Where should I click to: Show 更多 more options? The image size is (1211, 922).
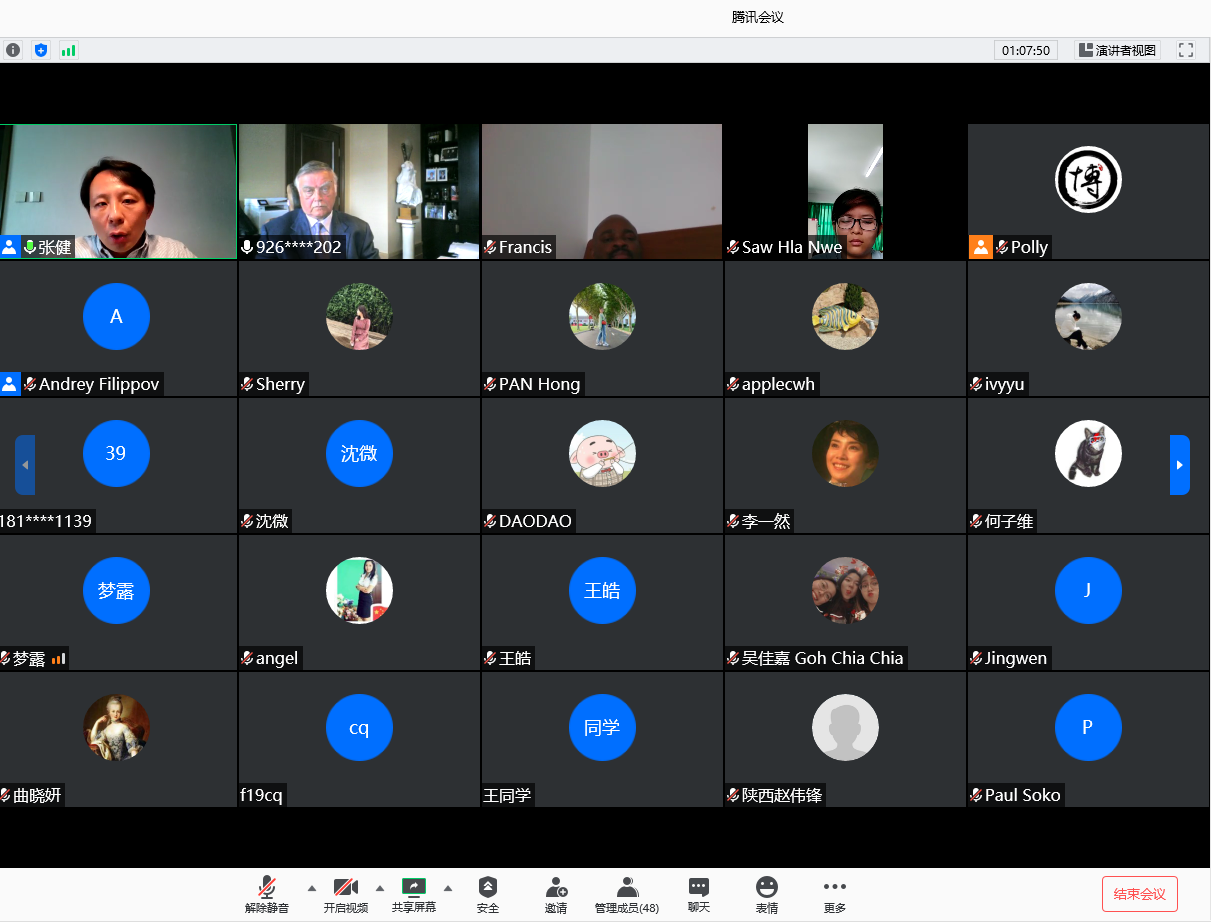coord(834,894)
